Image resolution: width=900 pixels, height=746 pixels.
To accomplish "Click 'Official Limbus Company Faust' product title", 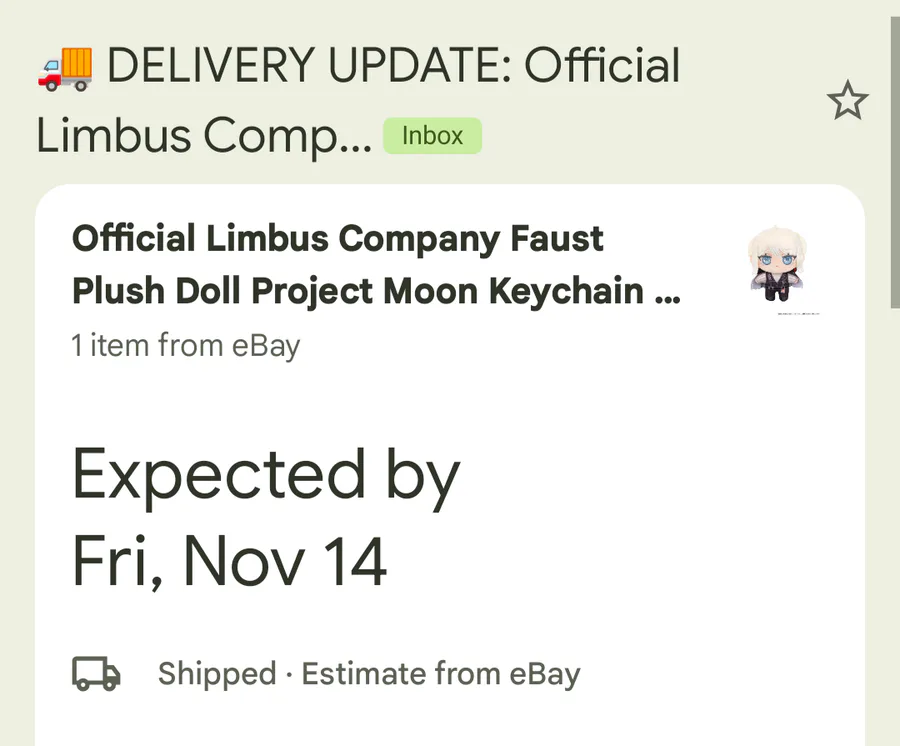I will [x=338, y=239].
